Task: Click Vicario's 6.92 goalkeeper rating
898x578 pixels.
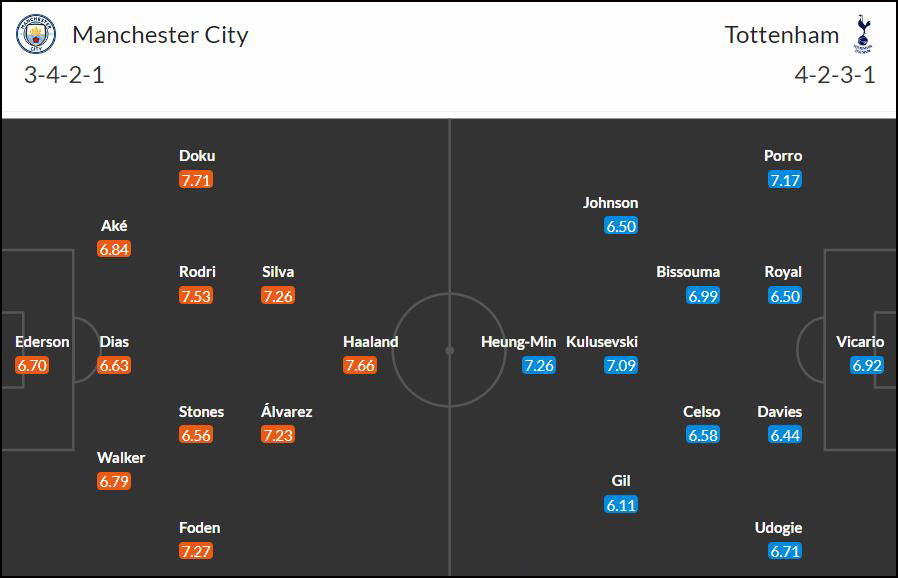Action: coord(867,365)
